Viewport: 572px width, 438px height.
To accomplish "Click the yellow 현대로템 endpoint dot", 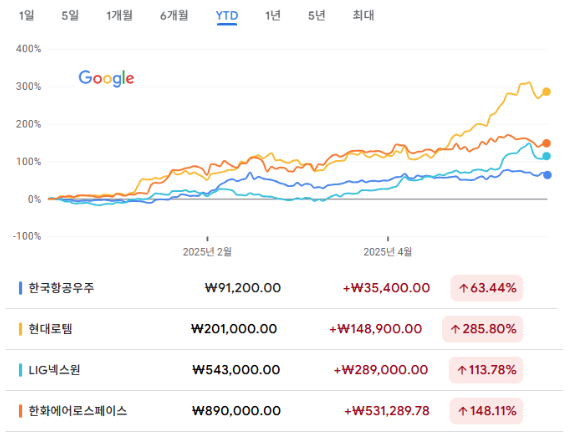I will 546,92.
